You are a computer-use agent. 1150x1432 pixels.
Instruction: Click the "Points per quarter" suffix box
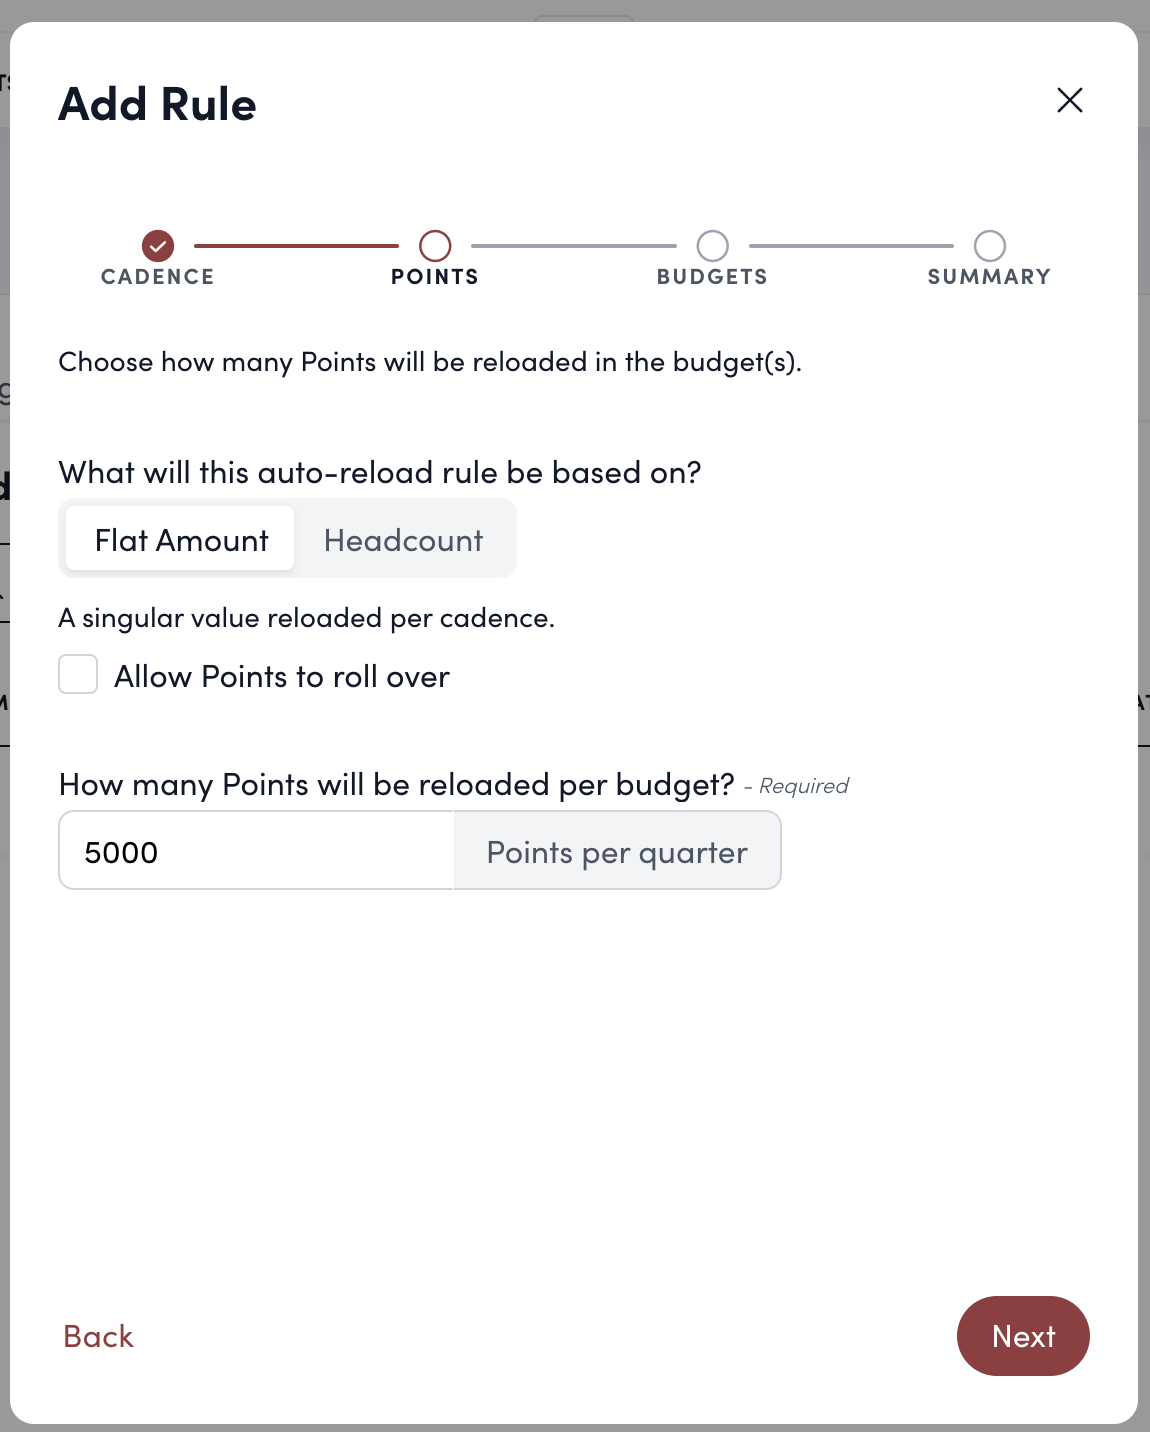point(617,852)
